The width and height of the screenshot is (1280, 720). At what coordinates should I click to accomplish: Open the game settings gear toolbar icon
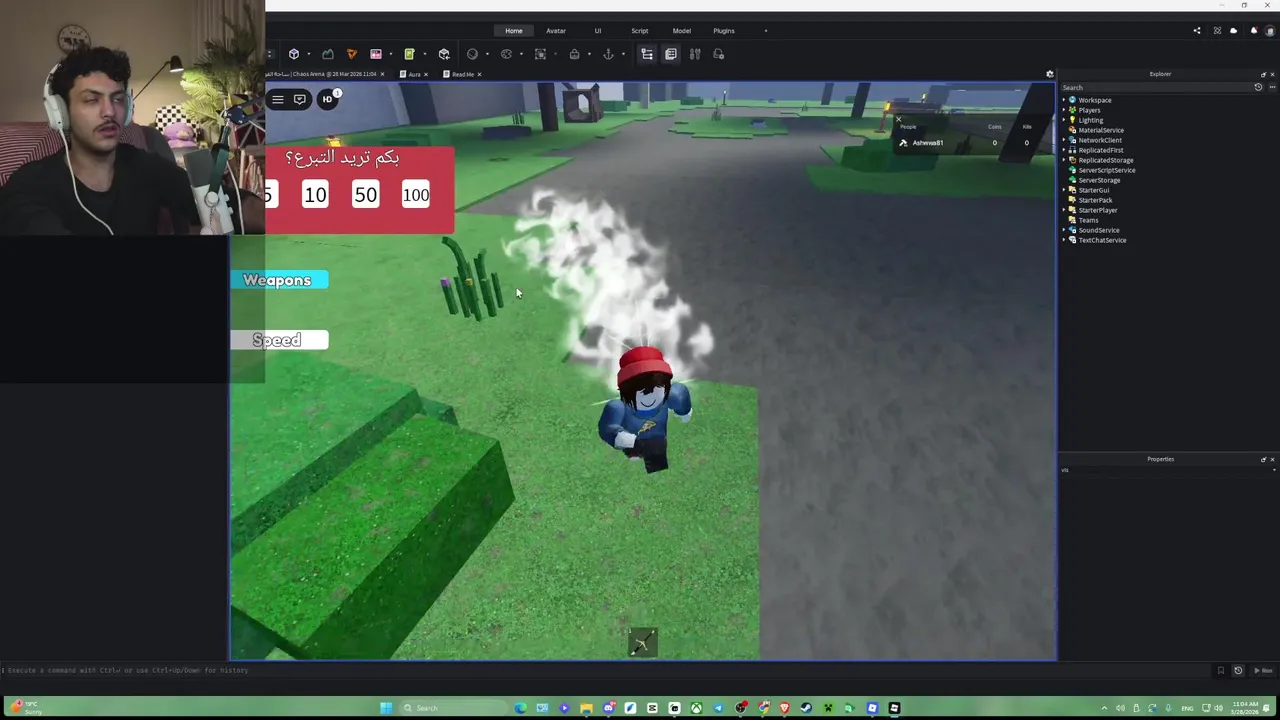719,54
